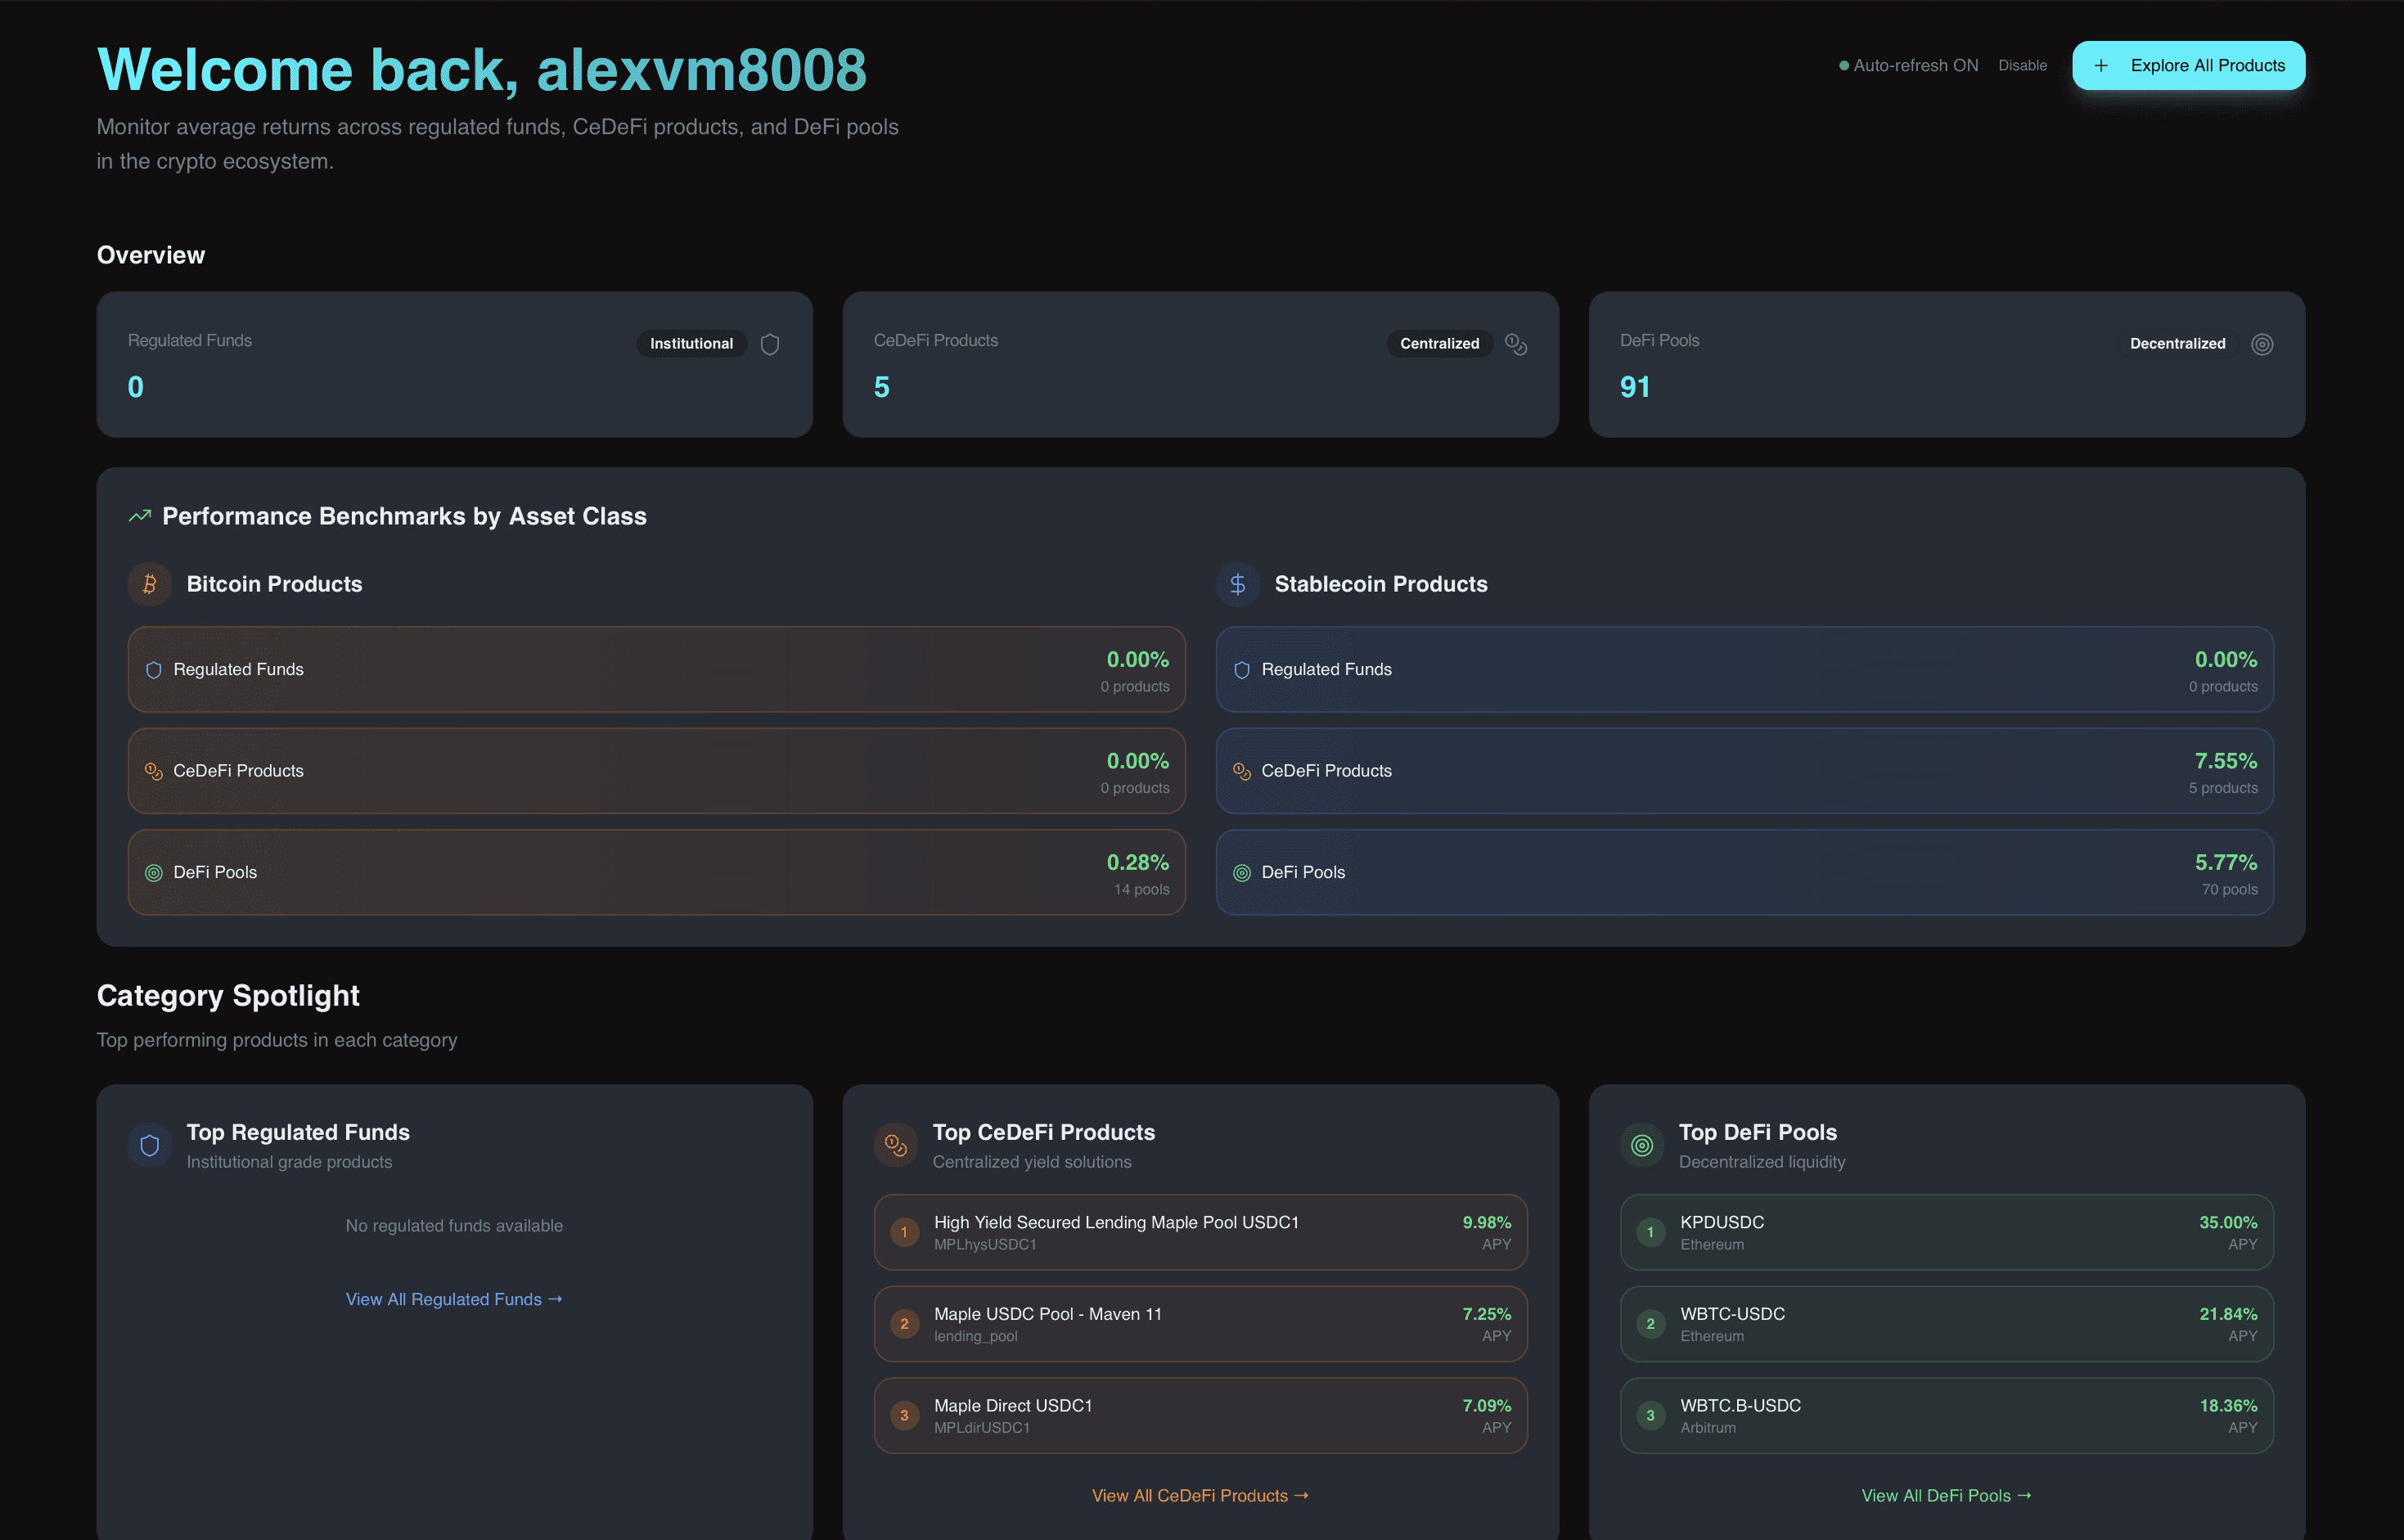Click the shield icon in Regulated Funds overview card
2404x1540 pixels.
click(769, 344)
